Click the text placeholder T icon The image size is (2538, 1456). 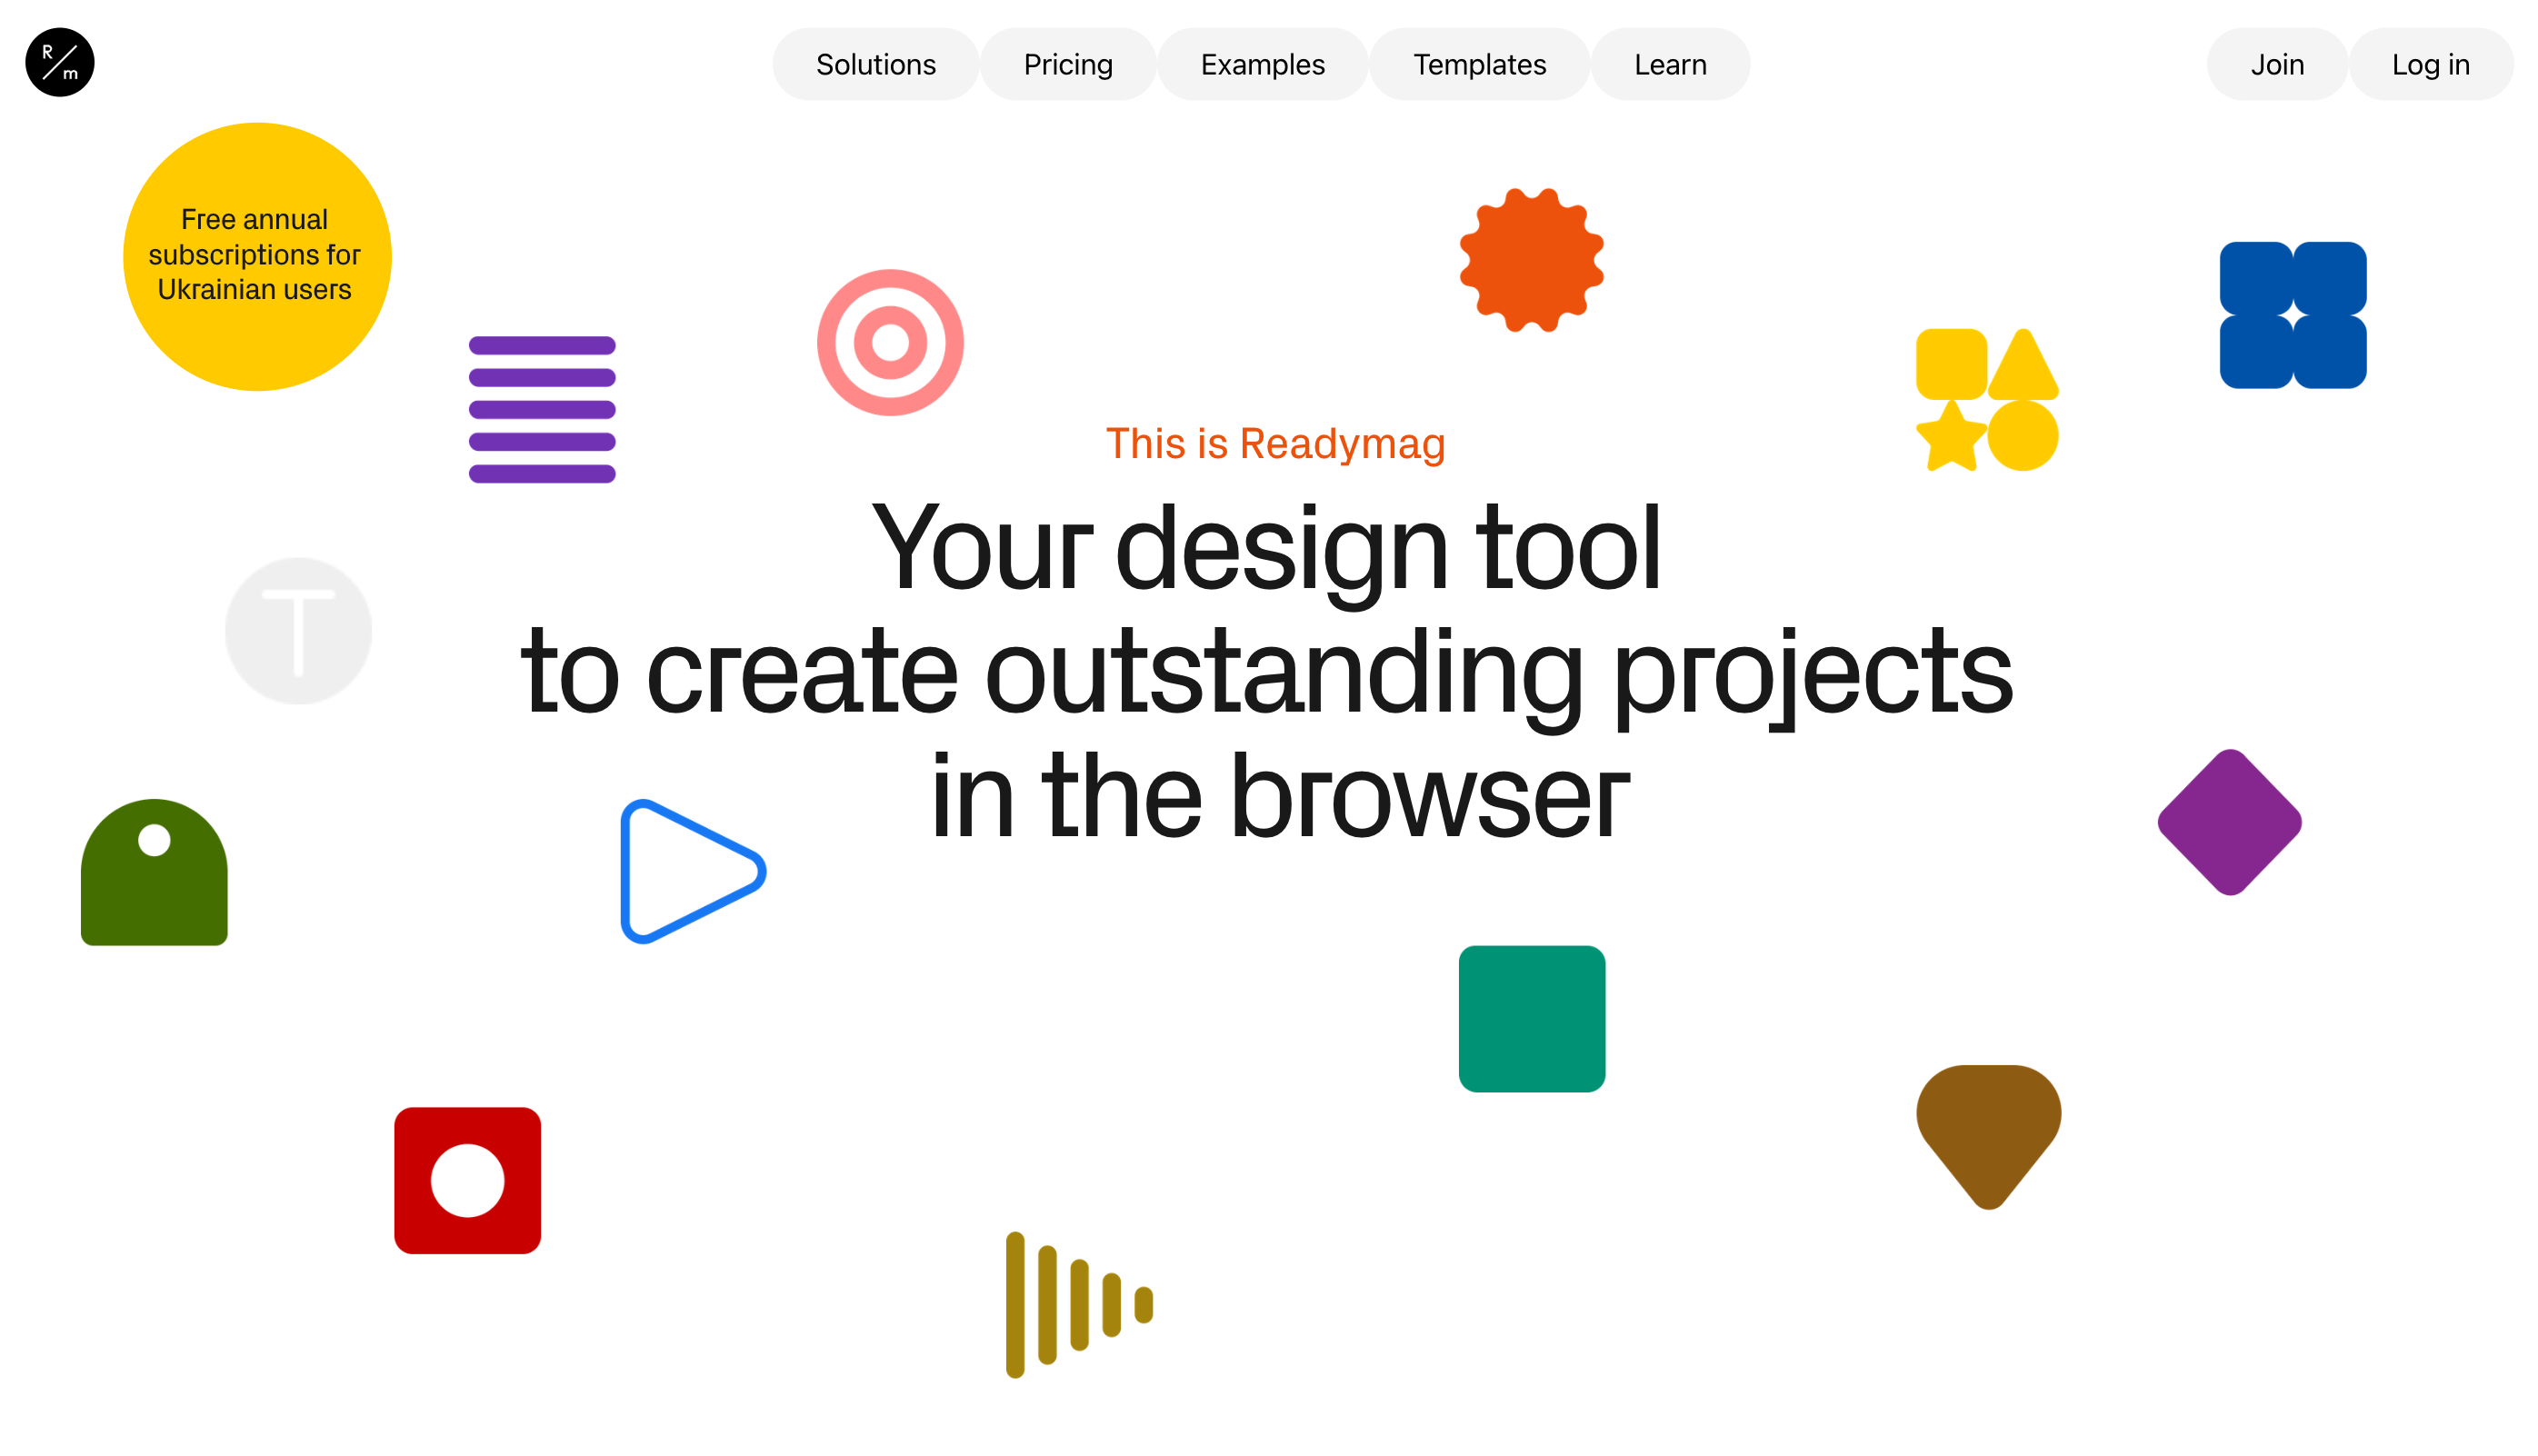[x=298, y=632]
